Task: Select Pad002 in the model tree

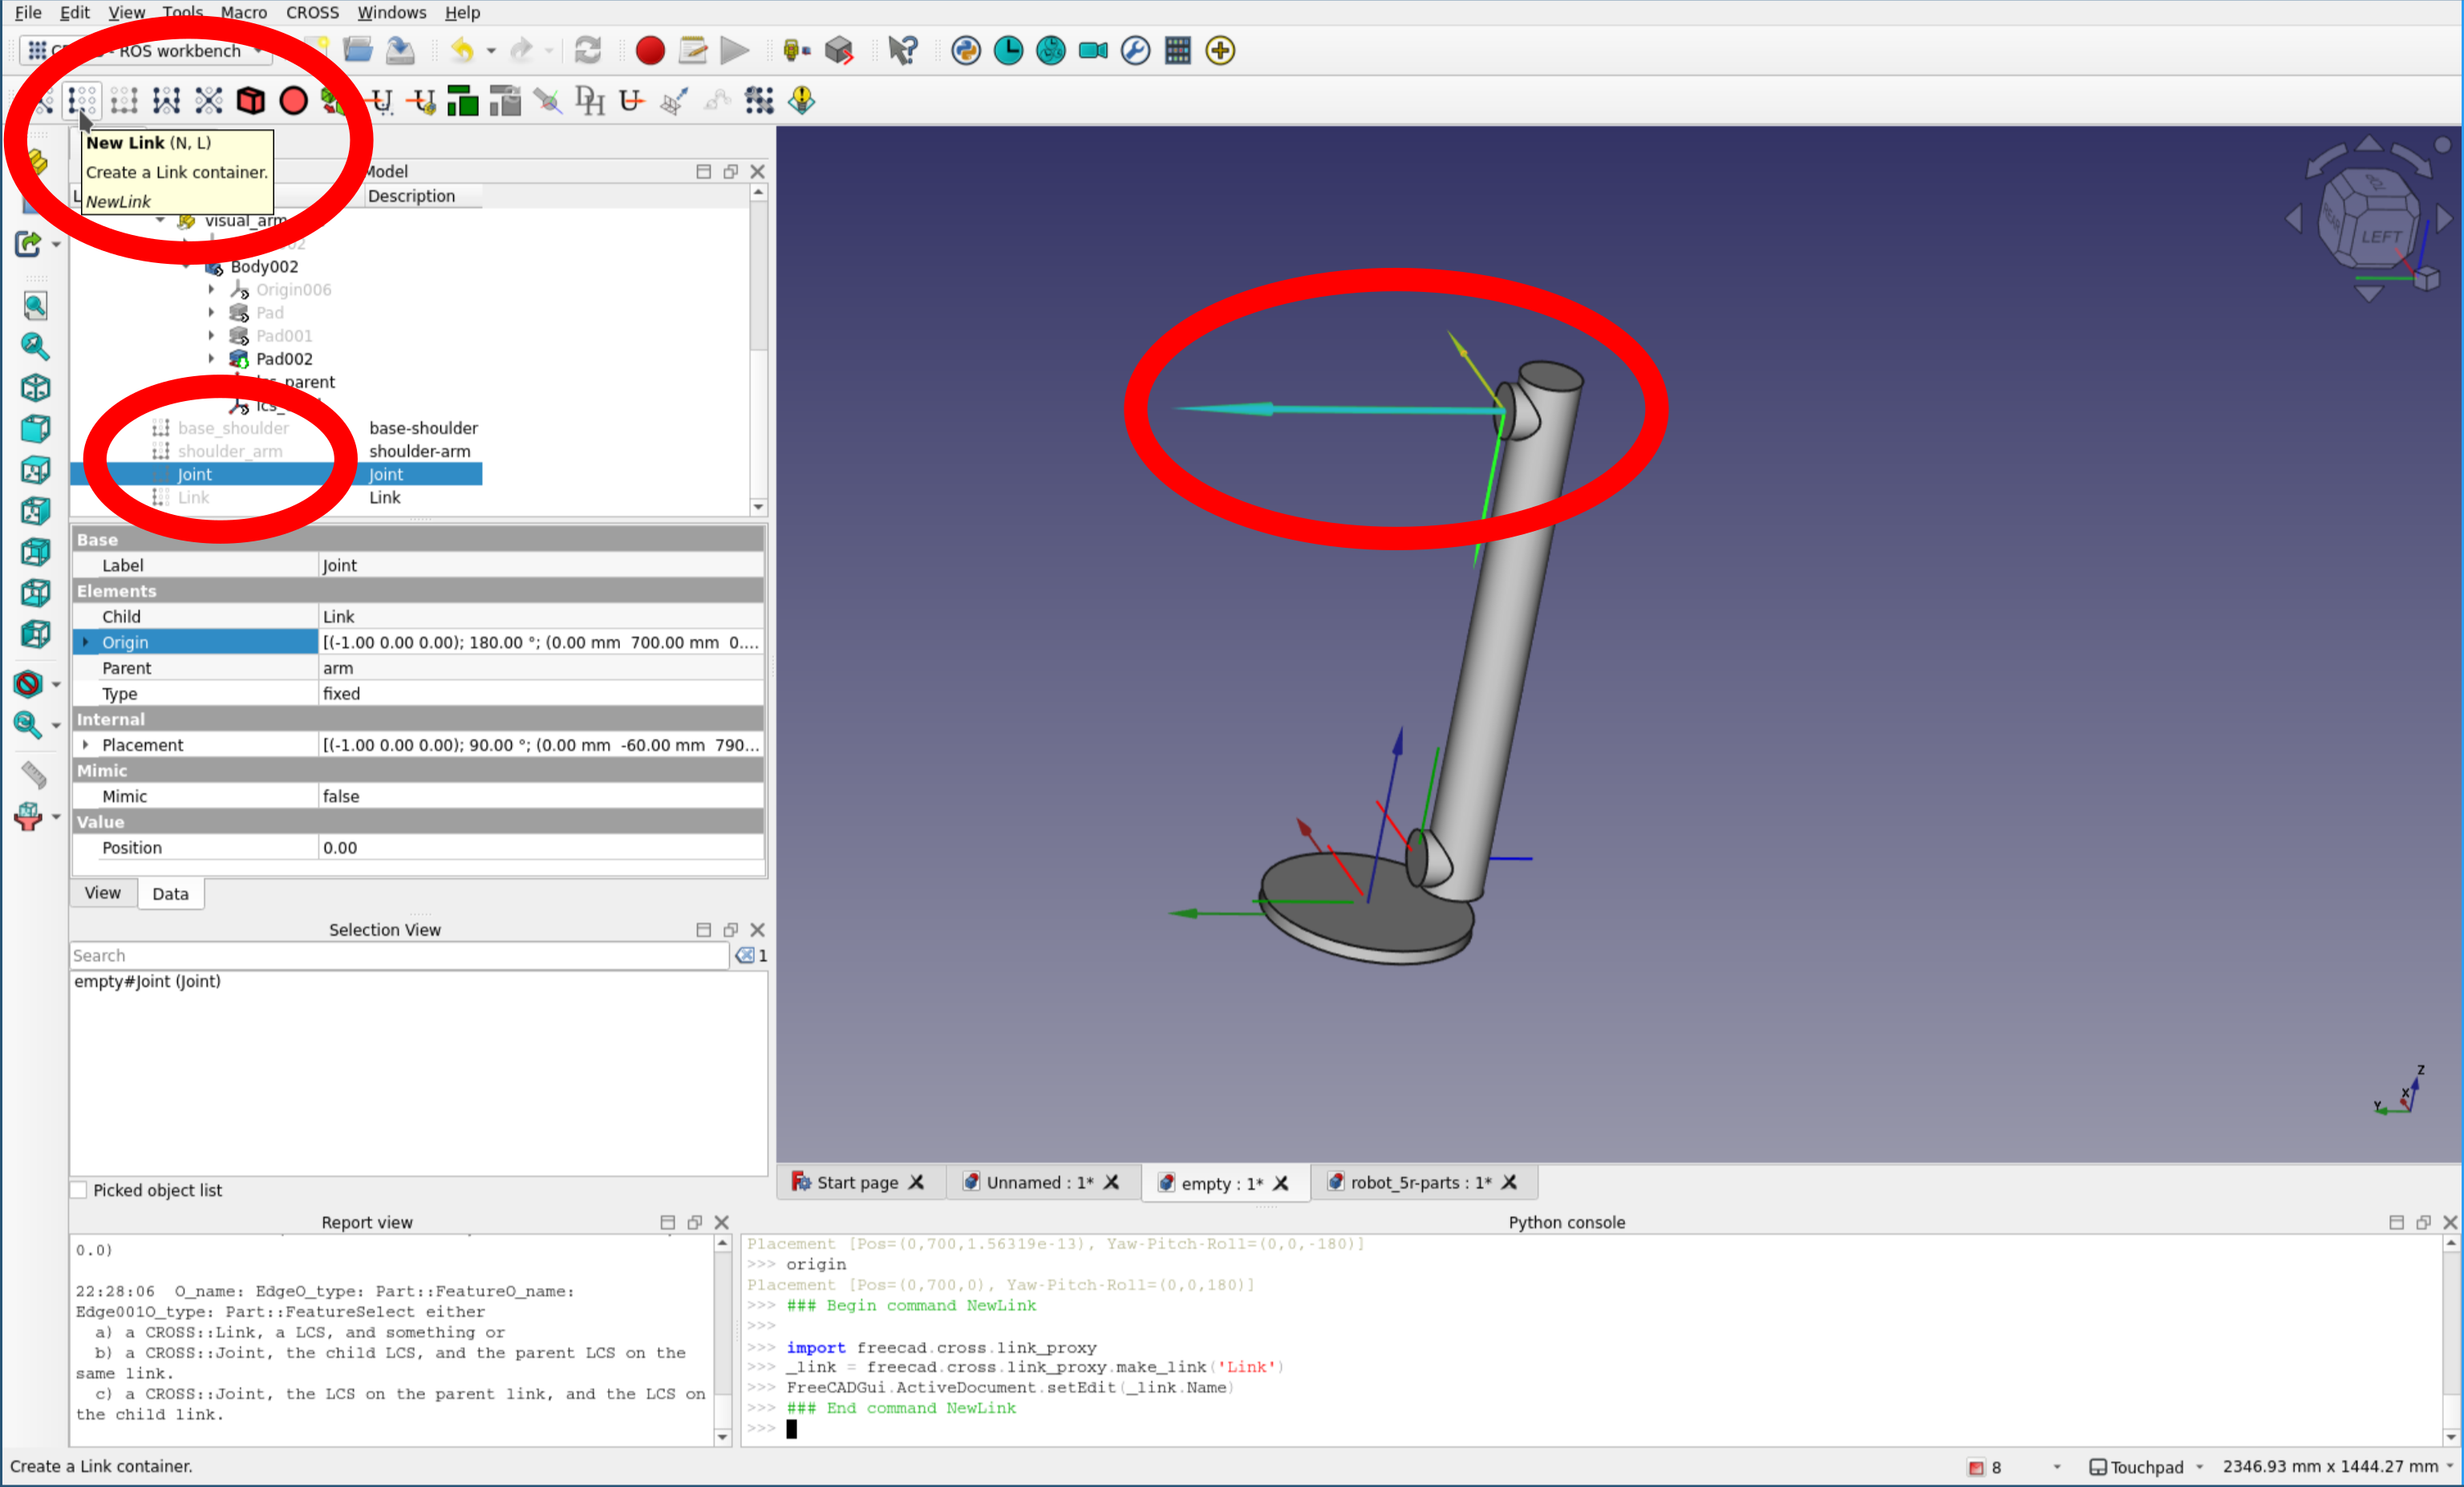Action: pyautogui.click(x=284, y=358)
